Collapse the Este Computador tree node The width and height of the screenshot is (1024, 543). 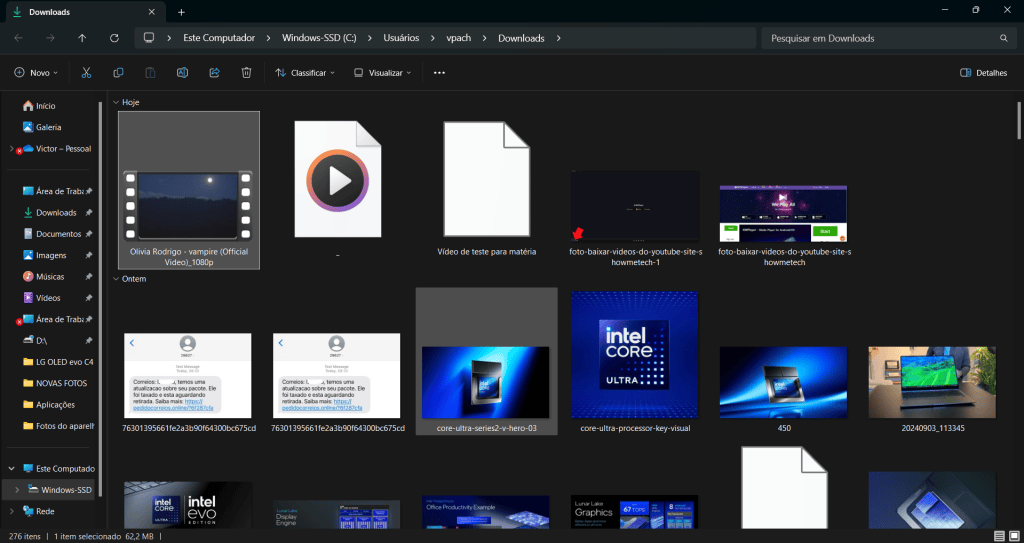[11, 469]
